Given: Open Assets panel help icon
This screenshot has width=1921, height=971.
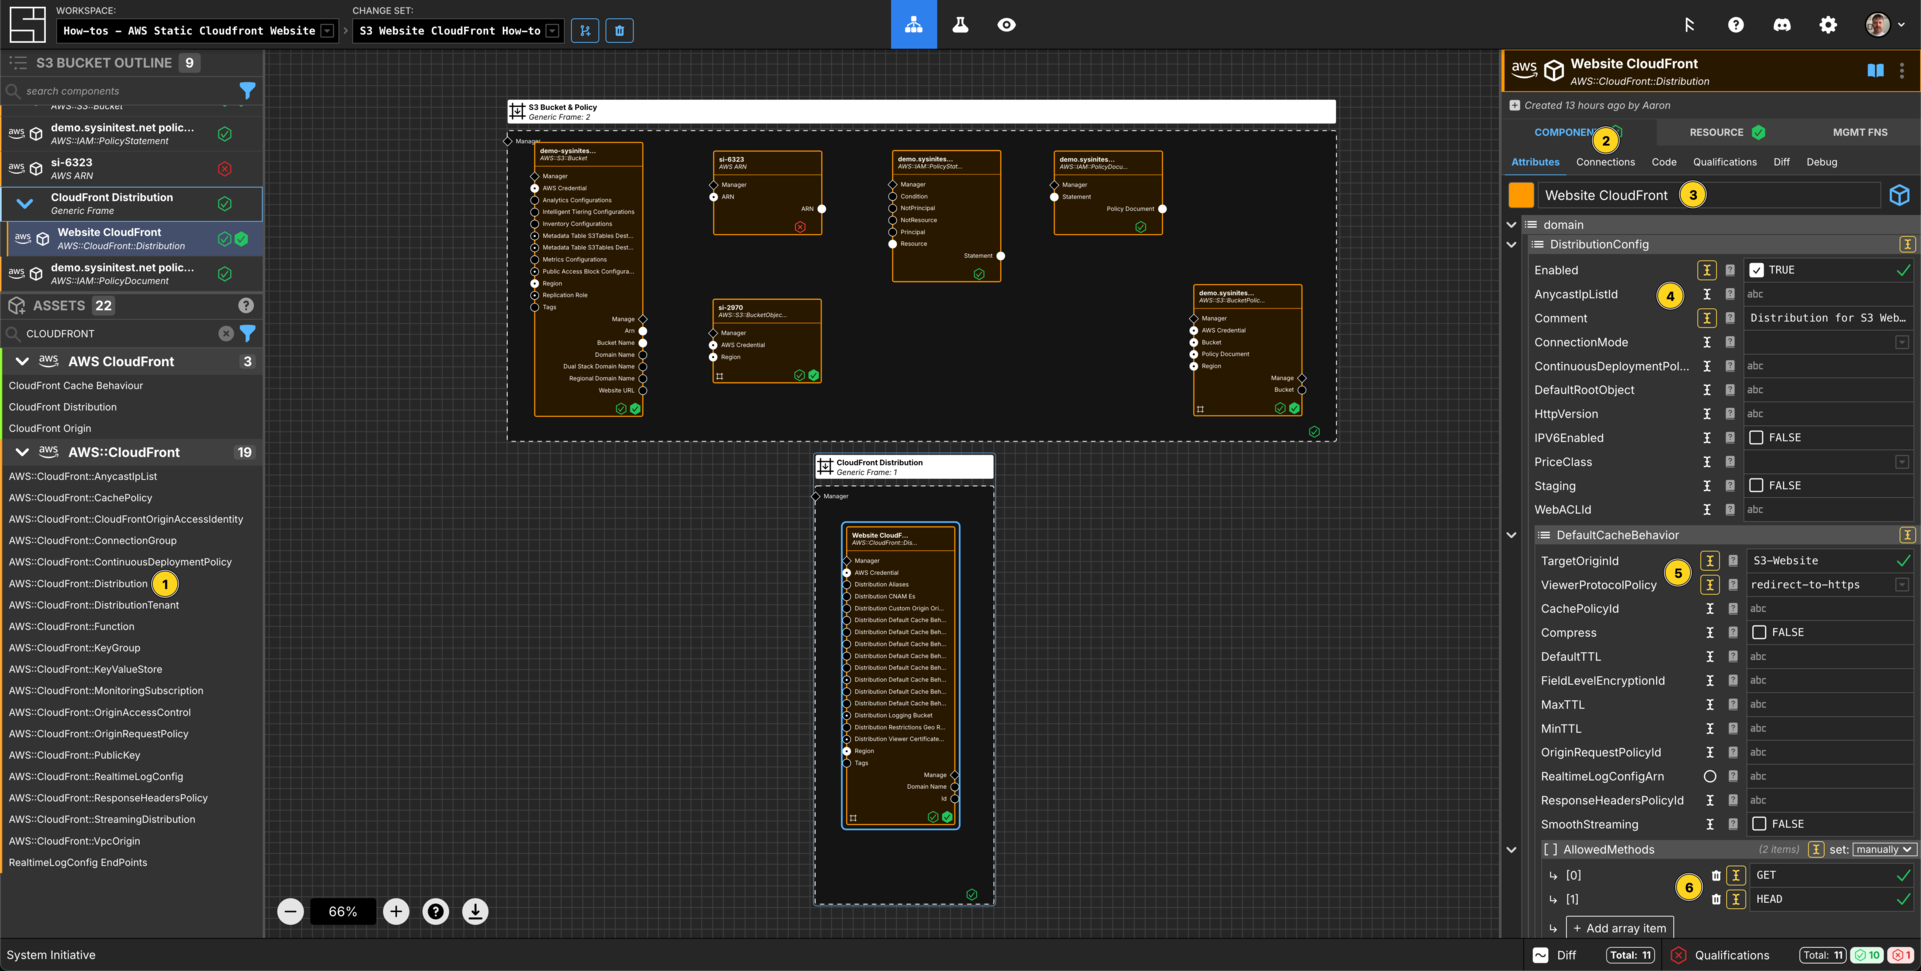Looking at the screenshot, I should click(246, 305).
